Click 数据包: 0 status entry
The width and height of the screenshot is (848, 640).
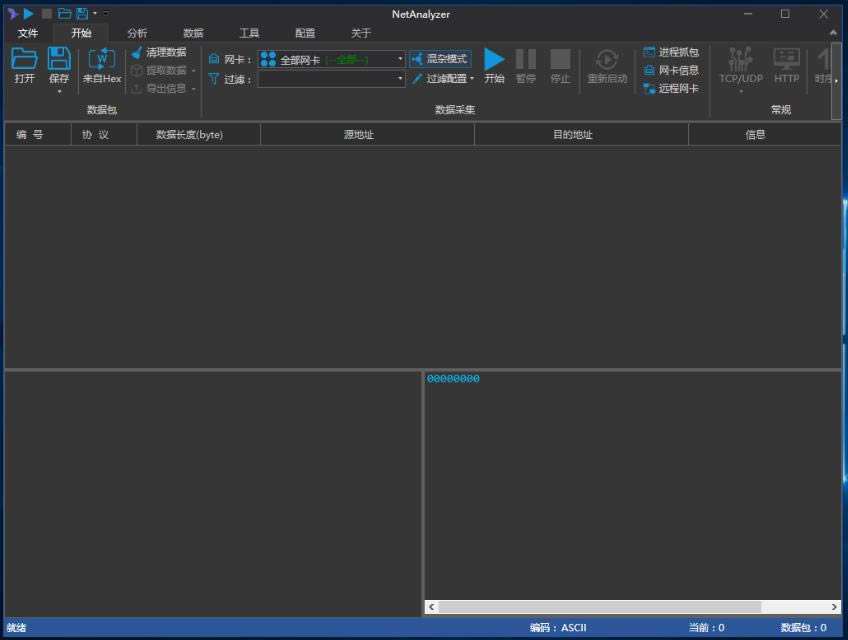coord(804,628)
